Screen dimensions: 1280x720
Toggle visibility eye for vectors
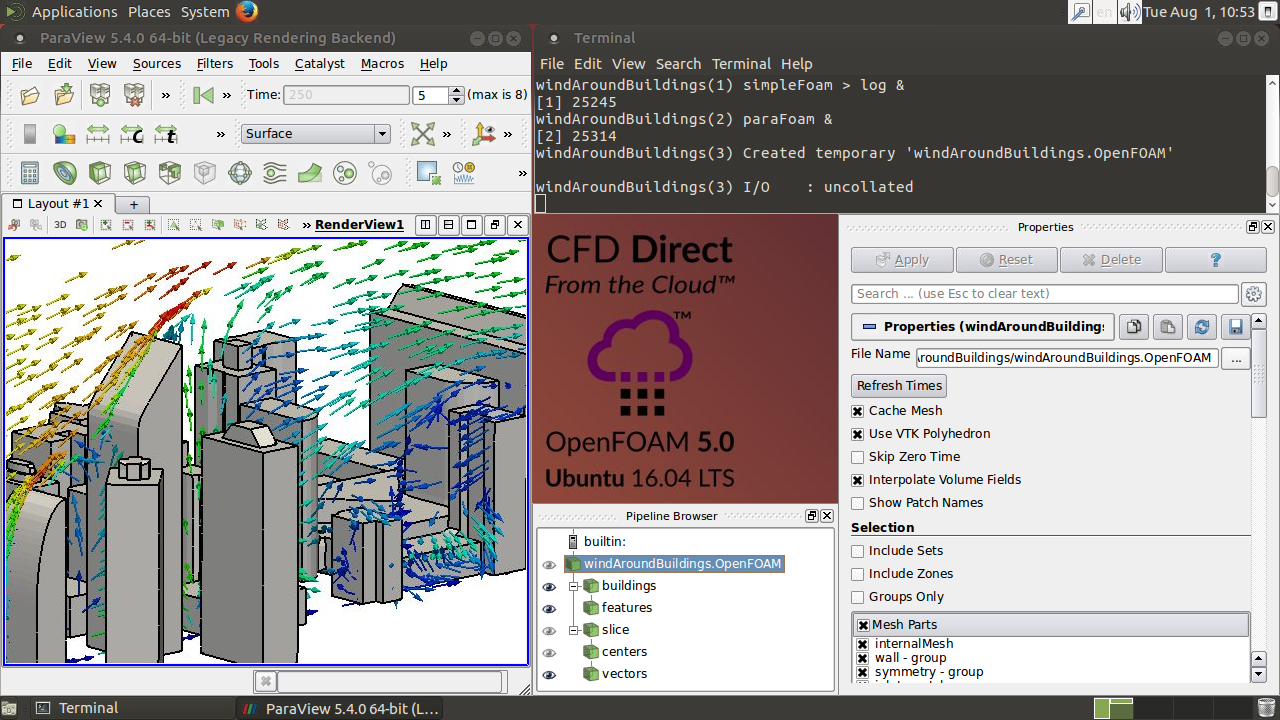549,674
